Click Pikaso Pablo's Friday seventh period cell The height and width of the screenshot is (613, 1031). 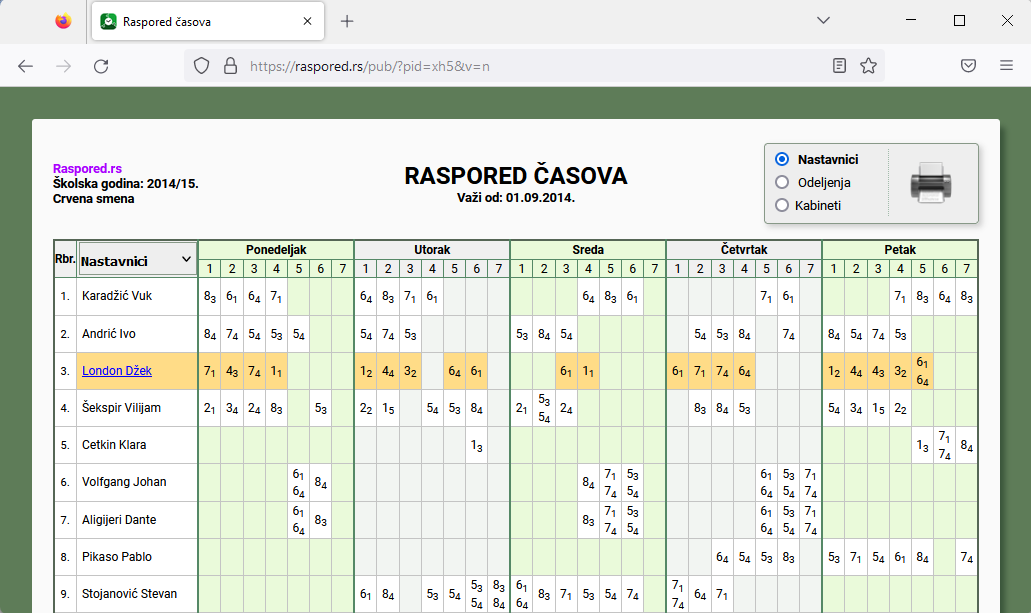[x=967, y=557]
